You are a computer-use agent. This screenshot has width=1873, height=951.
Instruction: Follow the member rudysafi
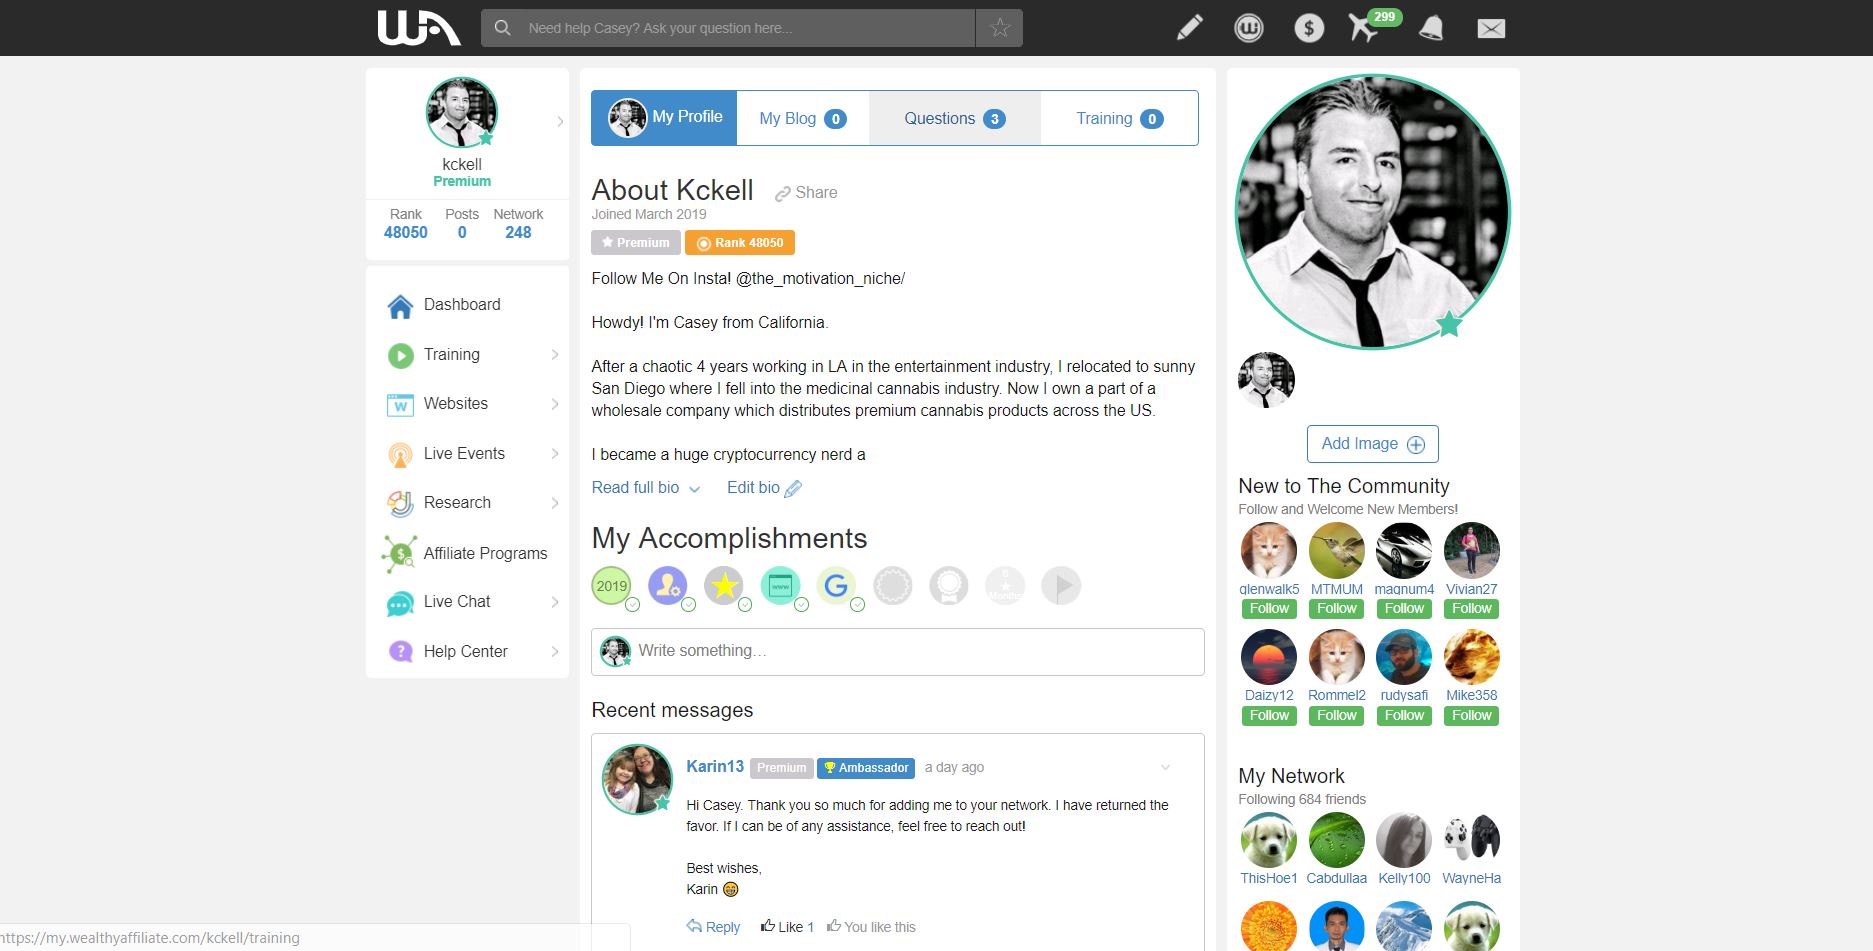(x=1404, y=716)
